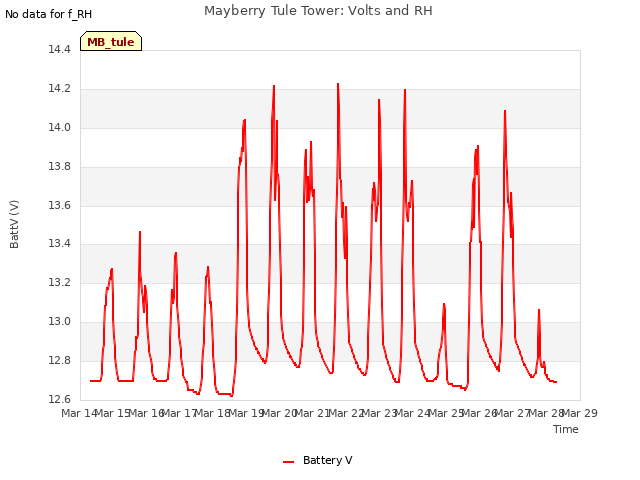The width and height of the screenshot is (640, 480).
Task: Click the Mar 24 x-axis date label
Action: tap(413, 413)
